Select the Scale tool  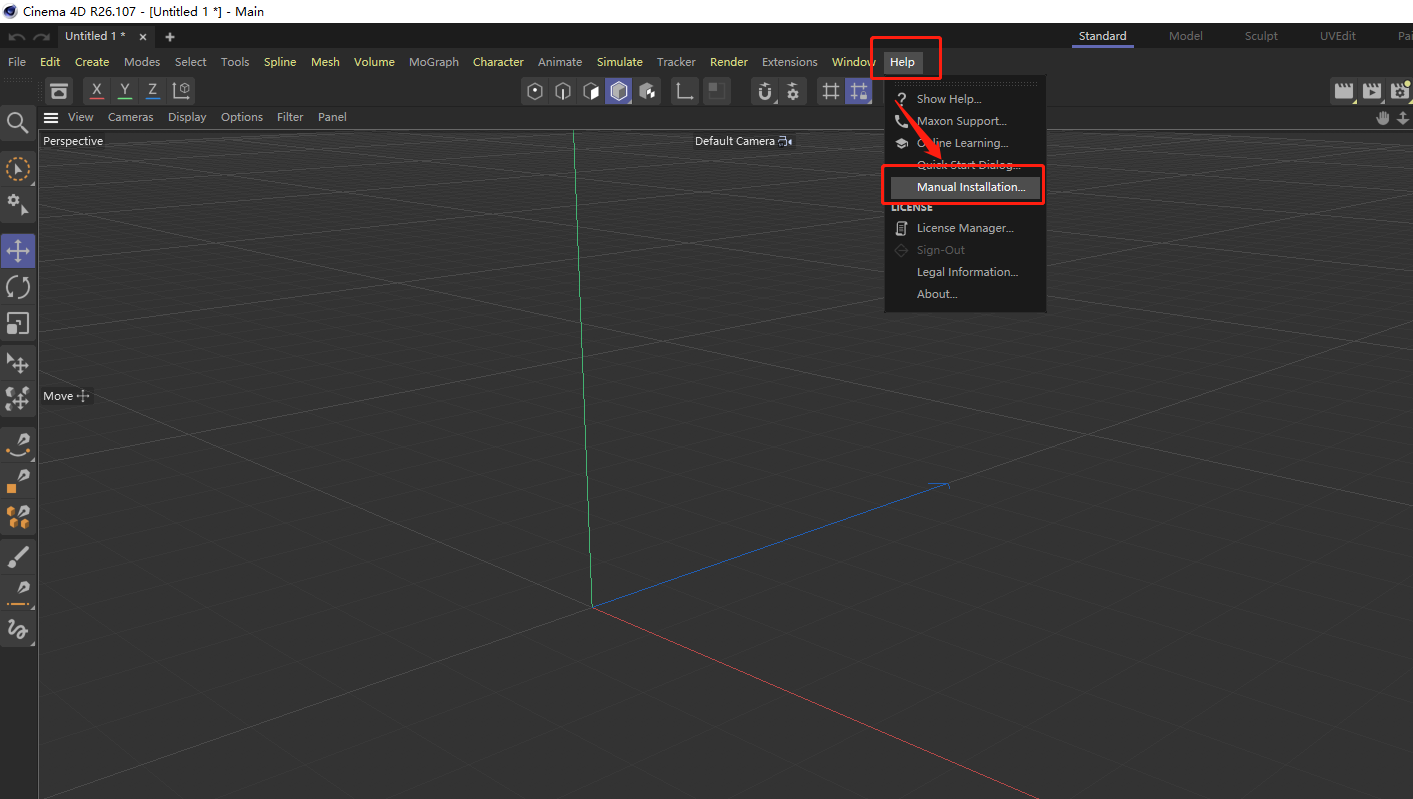click(17, 323)
